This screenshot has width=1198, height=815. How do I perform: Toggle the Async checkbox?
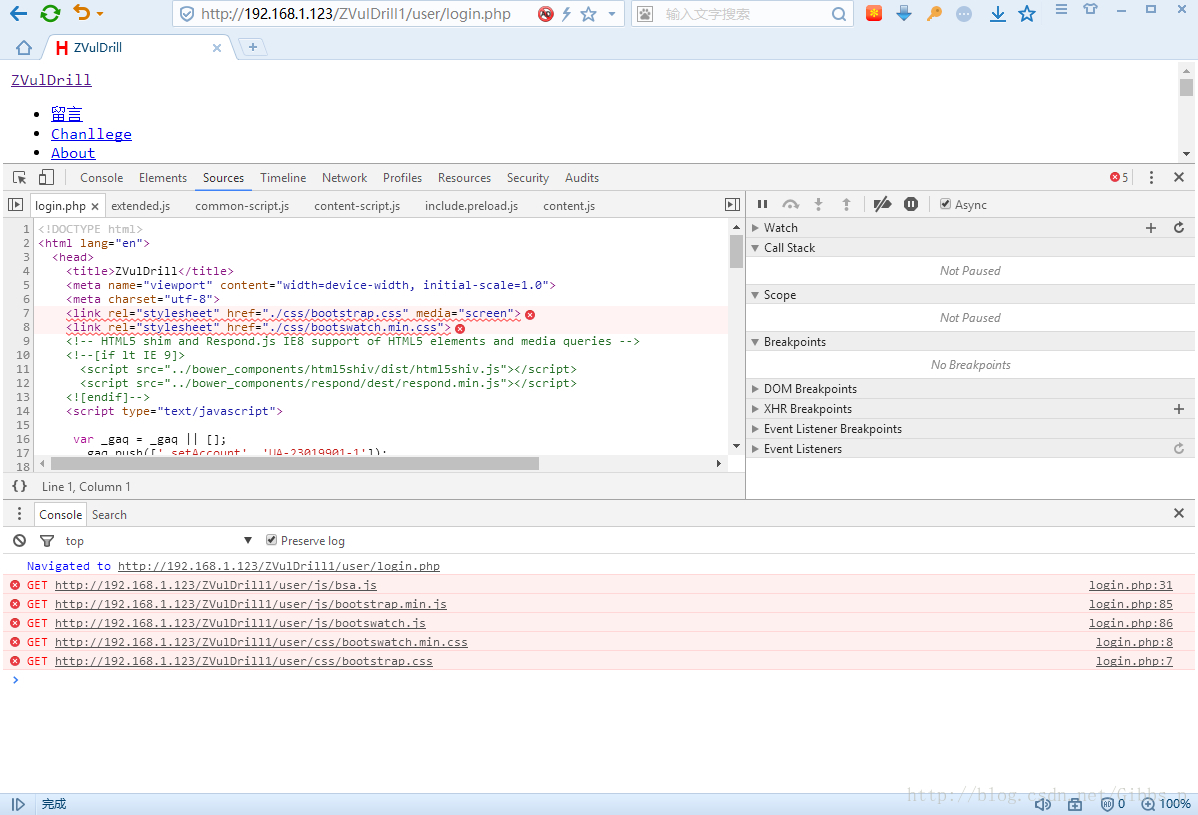[945, 204]
